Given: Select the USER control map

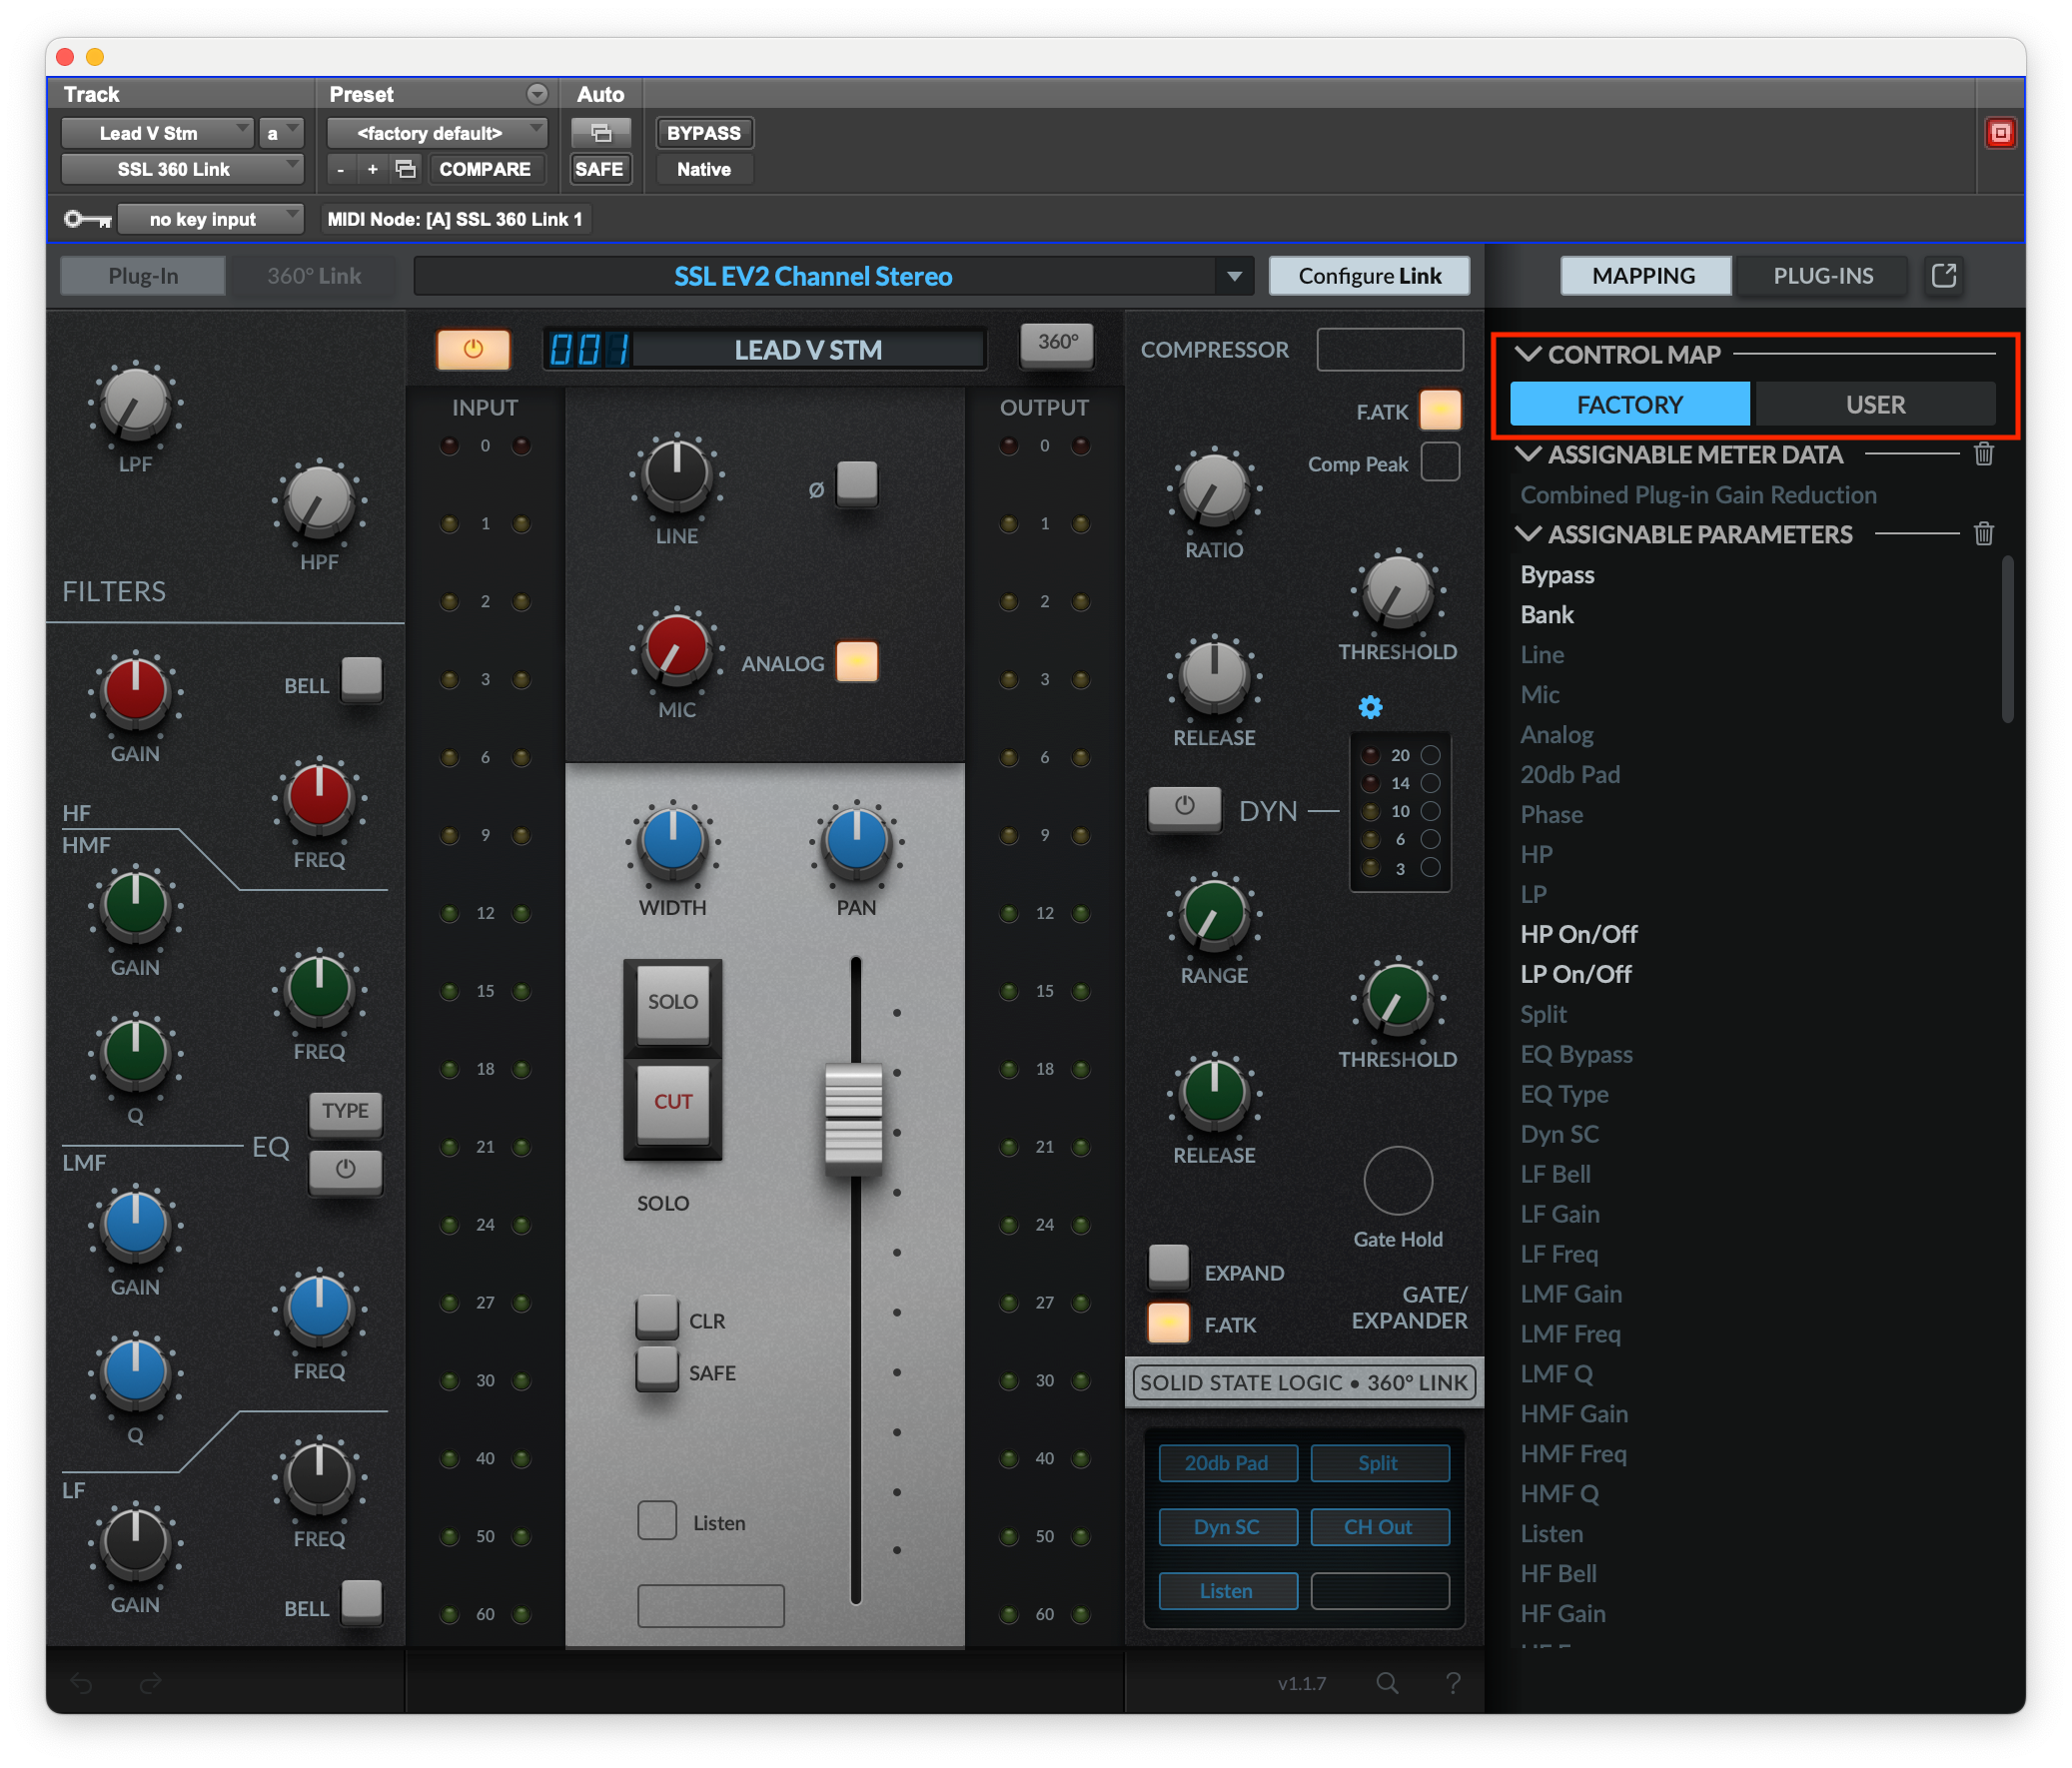Looking at the screenshot, I should pyautogui.click(x=1875, y=405).
